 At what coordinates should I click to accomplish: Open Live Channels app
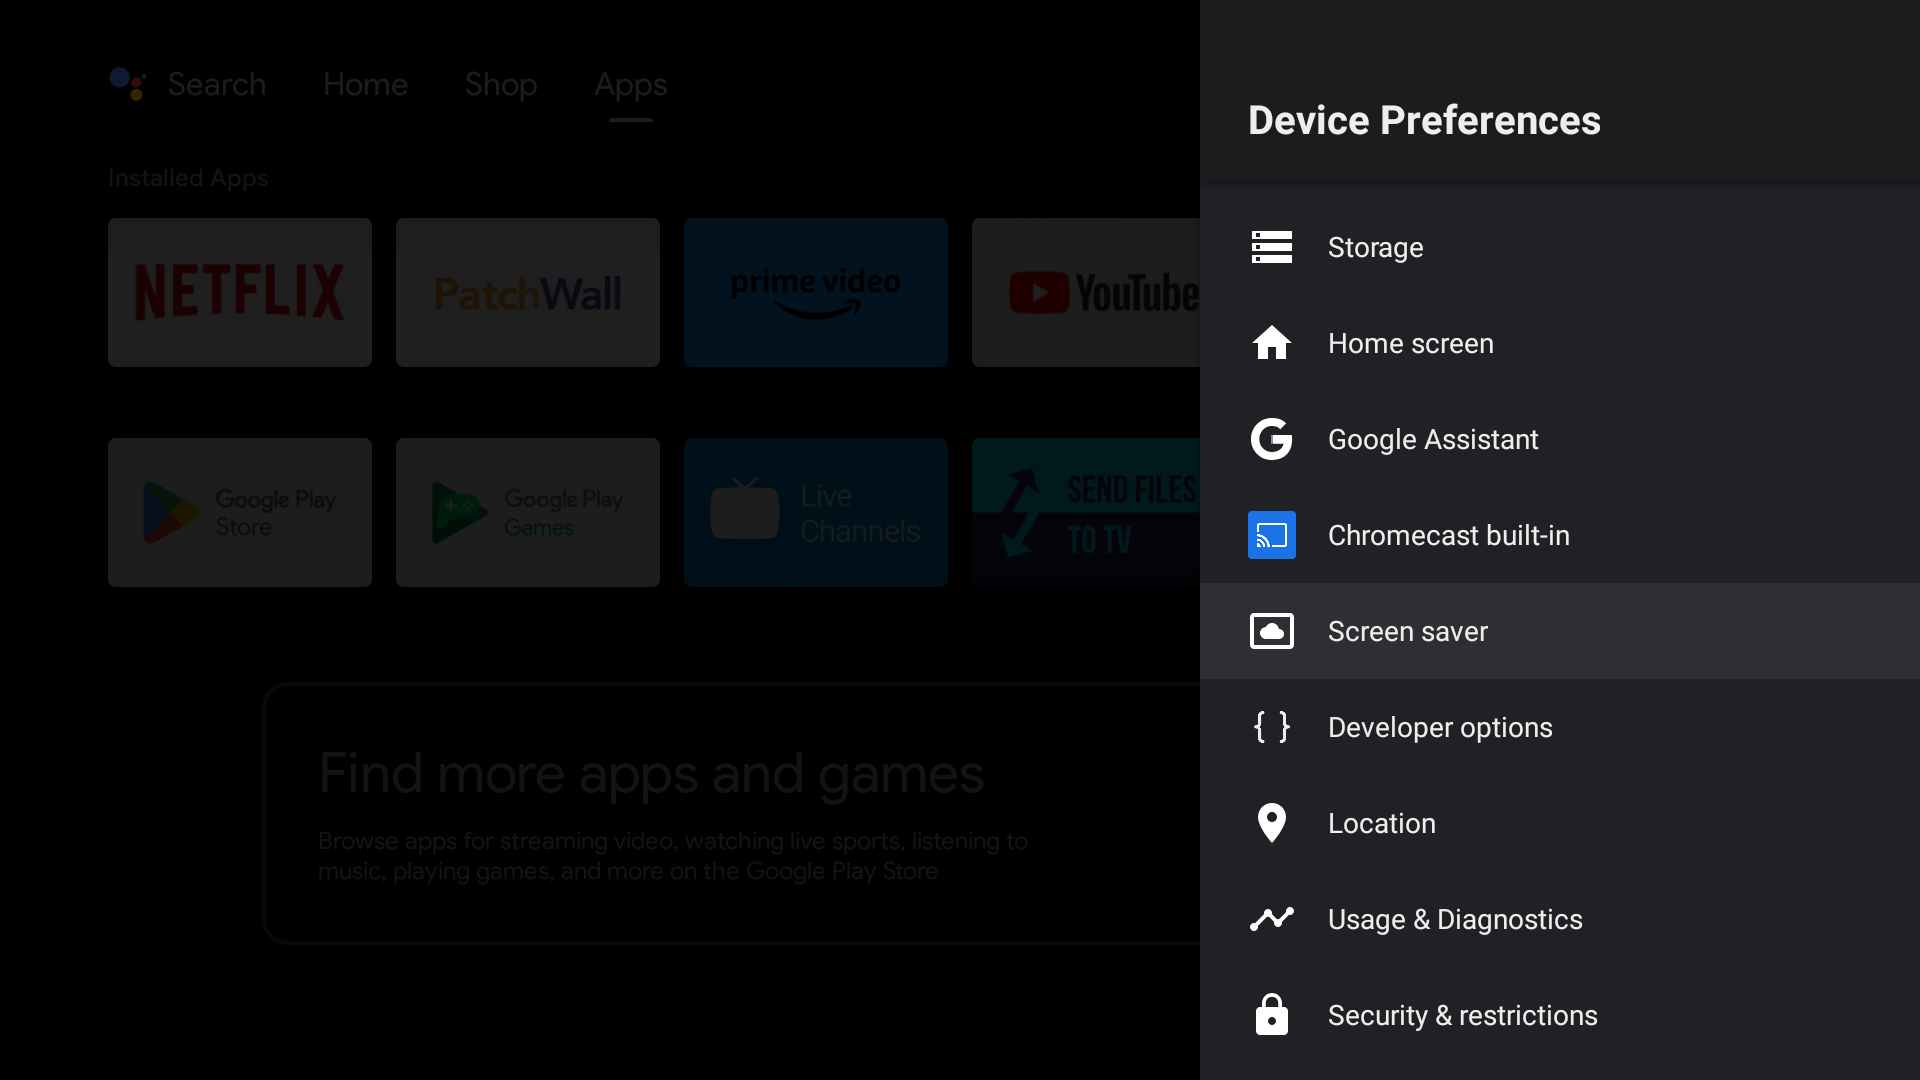point(816,513)
